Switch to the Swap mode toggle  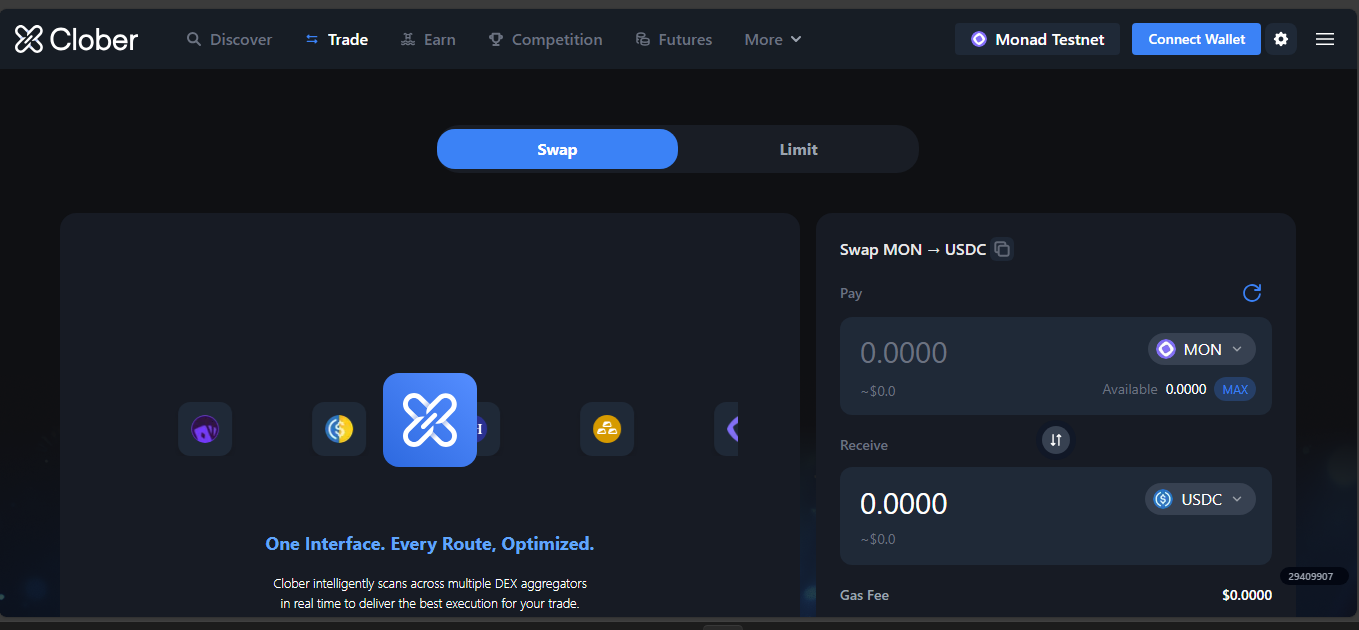pos(557,149)
